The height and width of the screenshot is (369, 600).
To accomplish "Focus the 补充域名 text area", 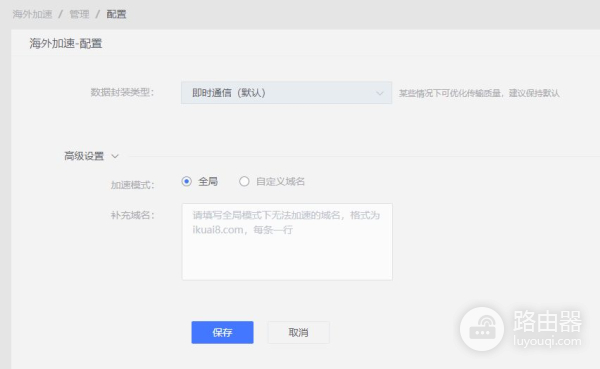I will 287,242.
